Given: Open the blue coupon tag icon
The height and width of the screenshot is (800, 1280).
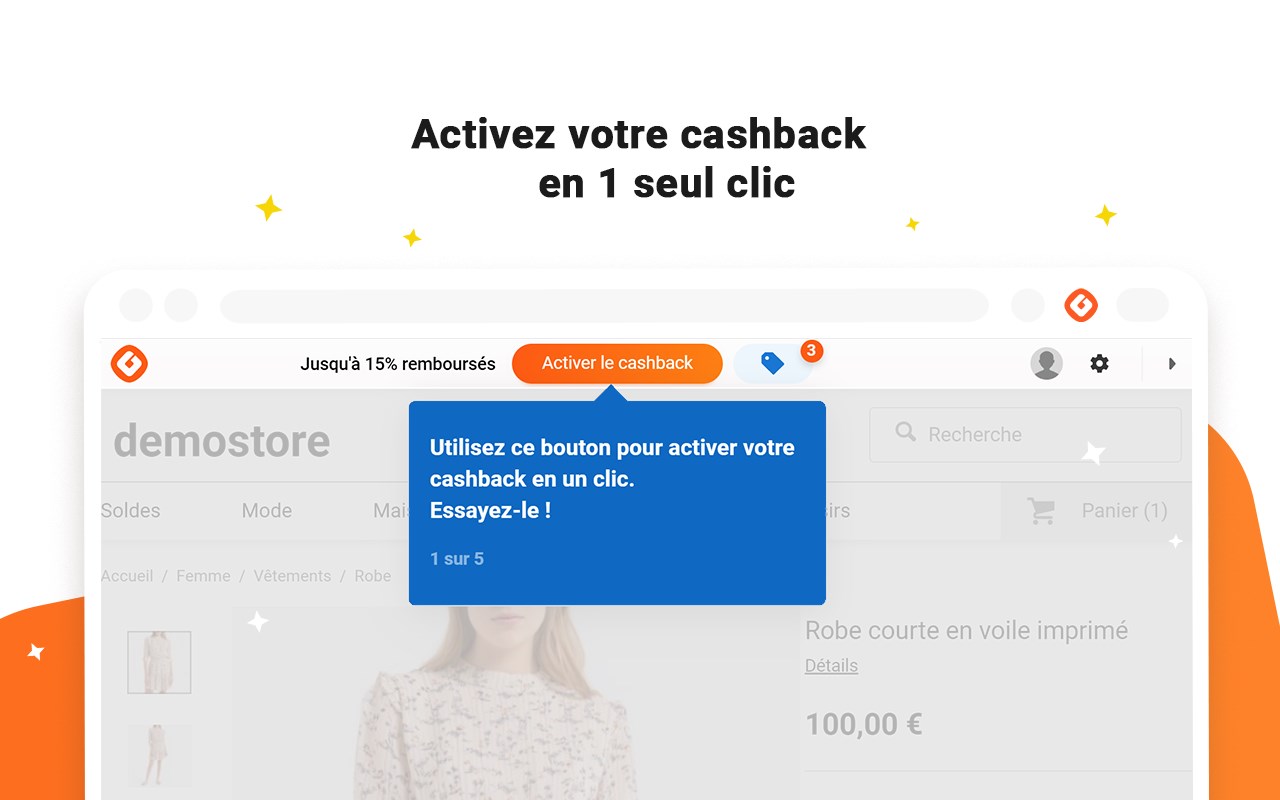Looking at the screenshot, I should tap(772, 364).
